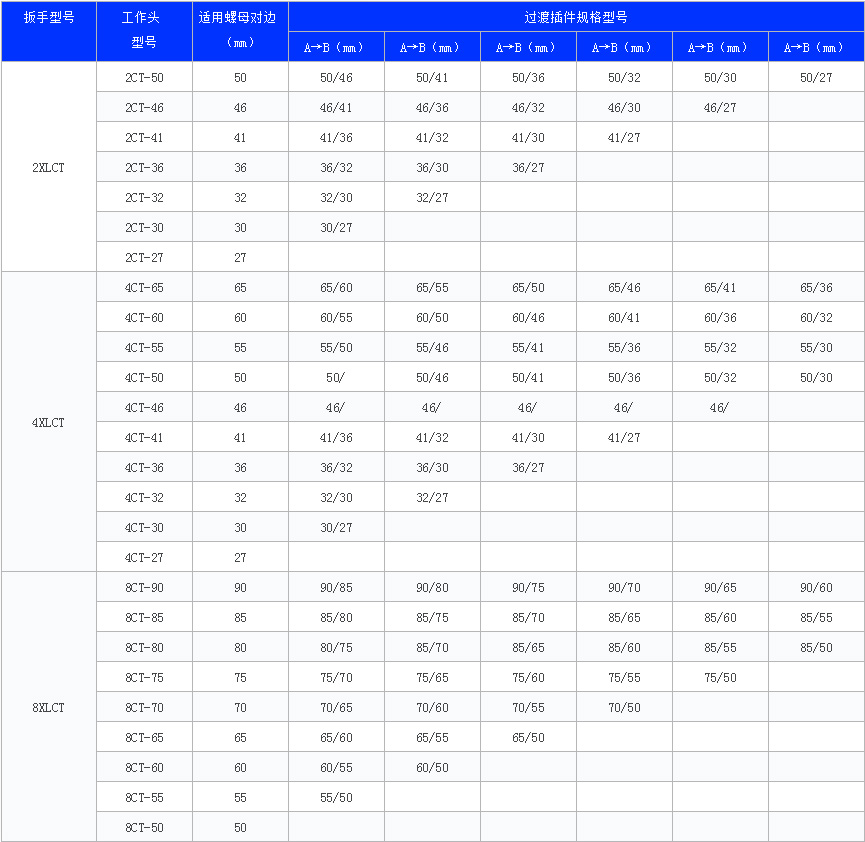Click the 50/27 adapter cell
Image resolution: width=865 pixels, height=842 pixels.
point(816,77)
